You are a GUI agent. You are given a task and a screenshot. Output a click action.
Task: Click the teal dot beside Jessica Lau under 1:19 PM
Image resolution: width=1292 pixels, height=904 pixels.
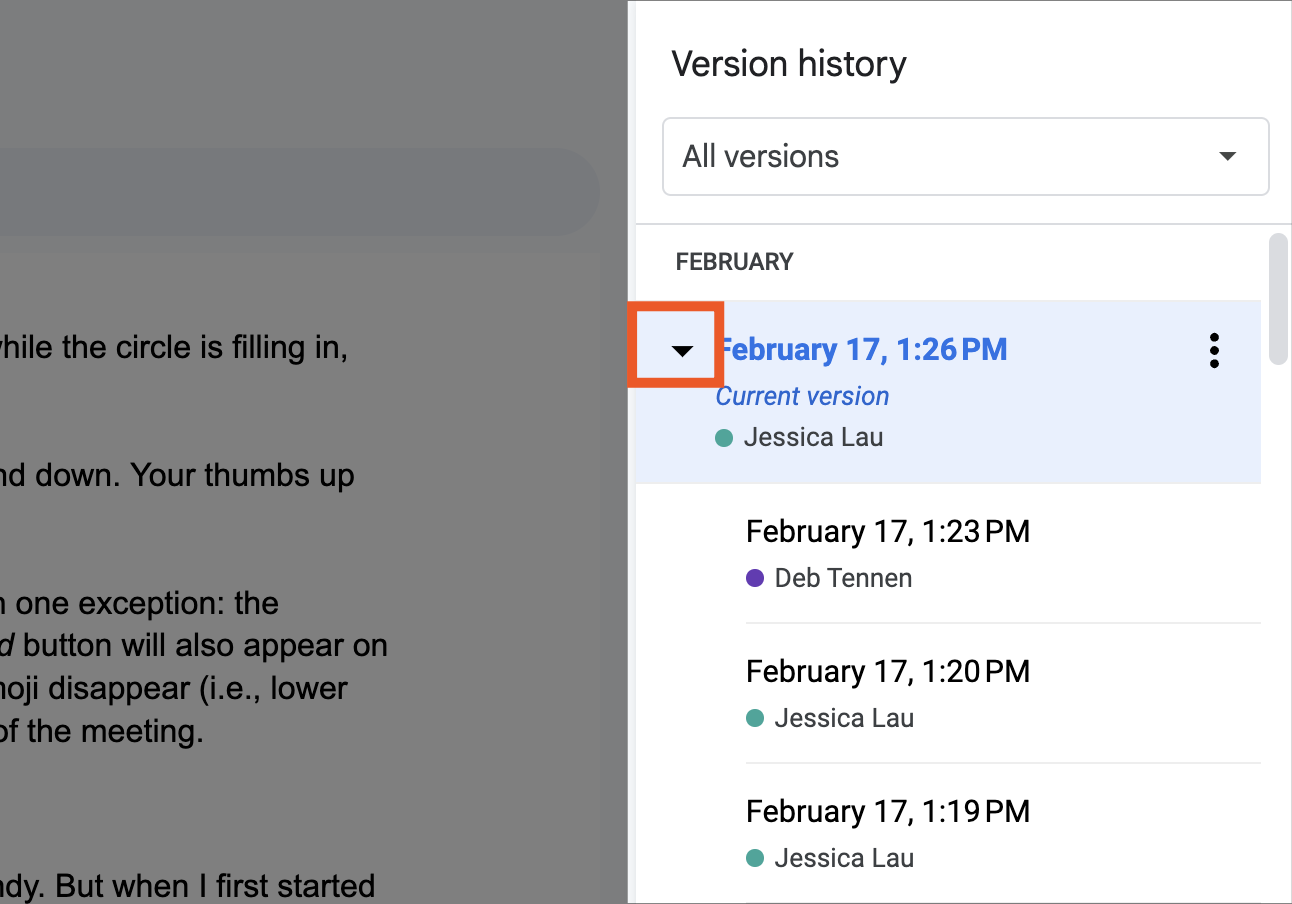tap(757, 858)
